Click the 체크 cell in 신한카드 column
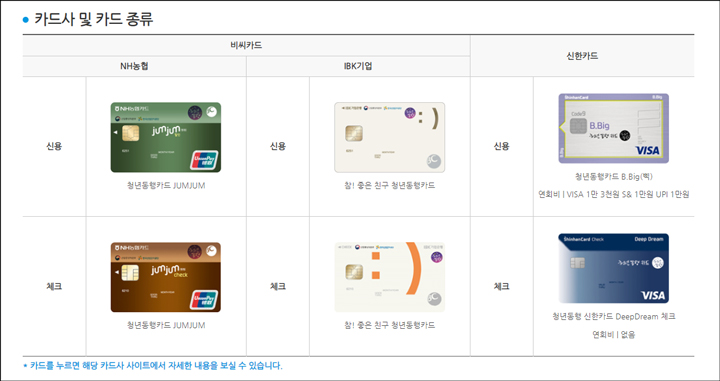 coord(501,286)
